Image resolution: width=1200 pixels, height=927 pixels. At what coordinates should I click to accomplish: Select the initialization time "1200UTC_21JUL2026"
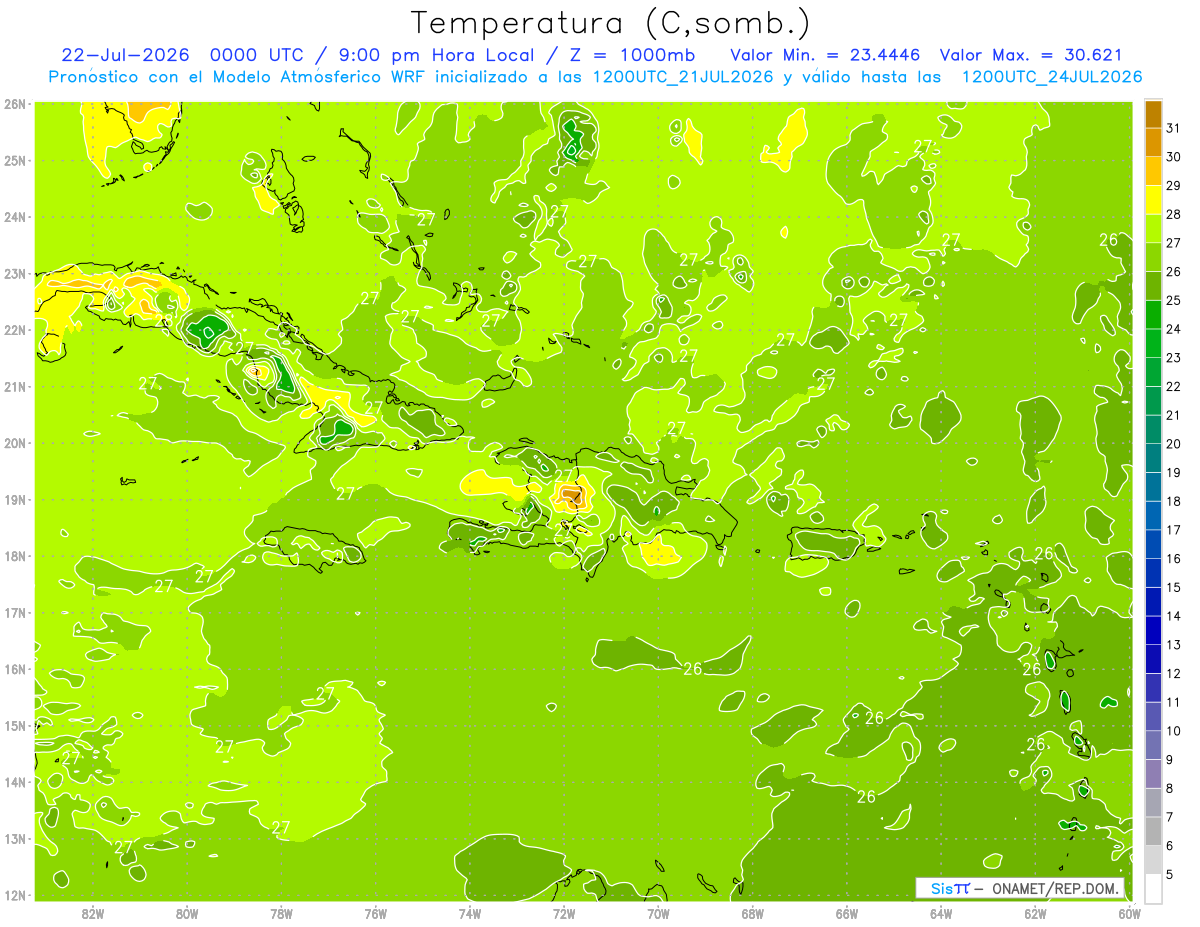tap(683, 77)
